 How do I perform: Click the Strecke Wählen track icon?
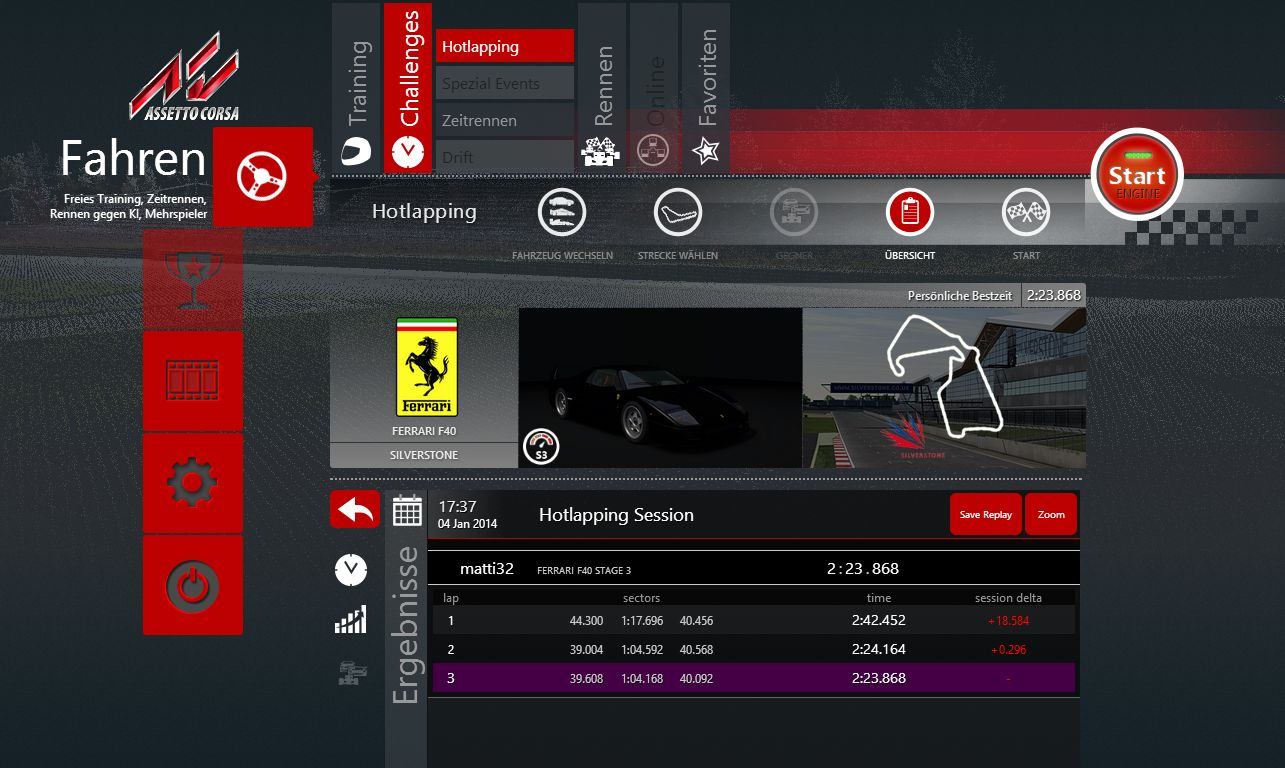coord(678,212)
